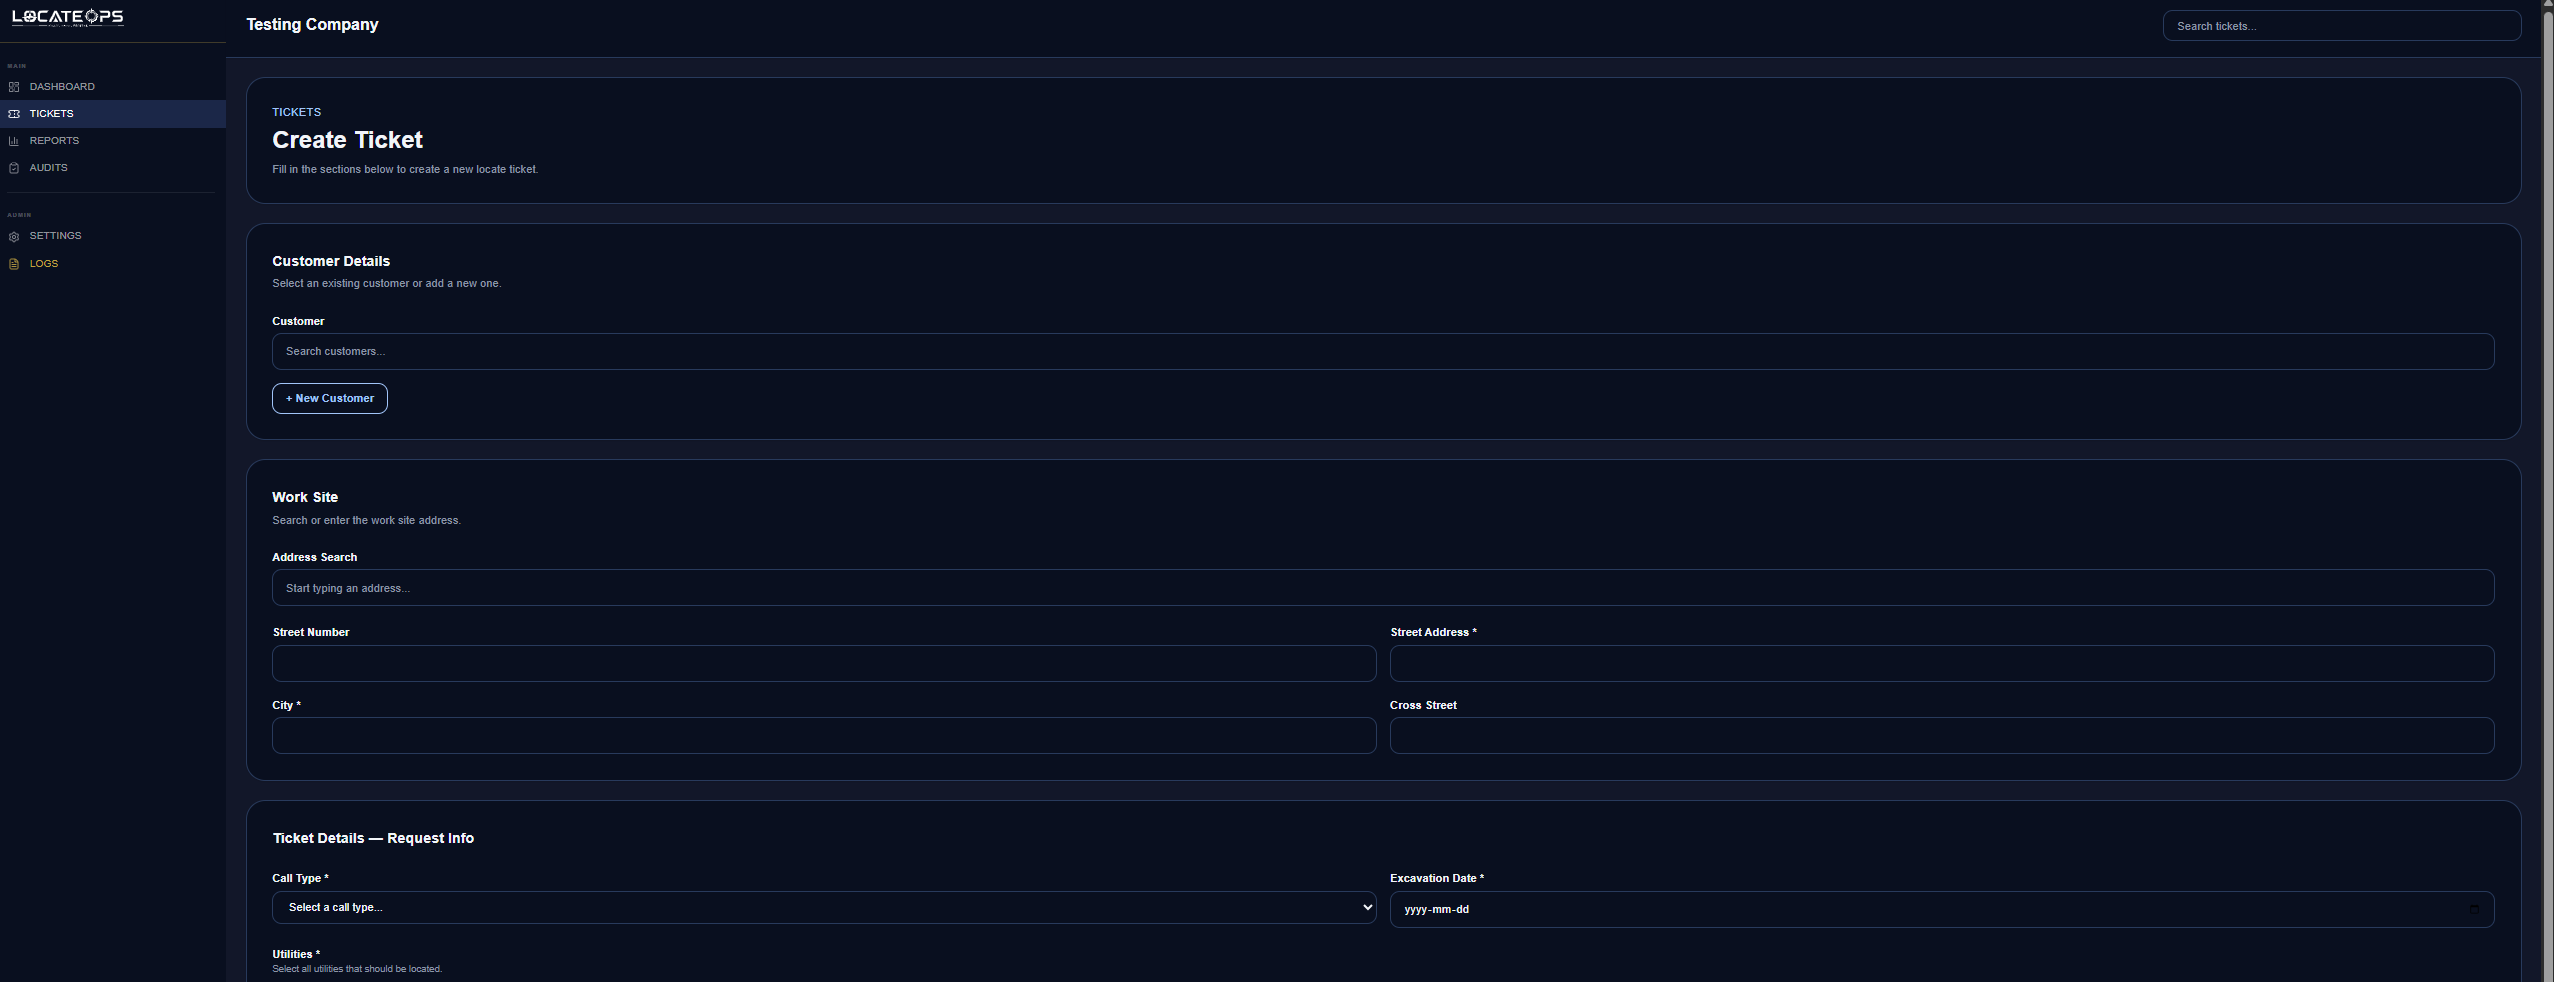This screenshot has height=982, width=2554.
Task: Click the Street Address input
Action: tap(1942, 664)
